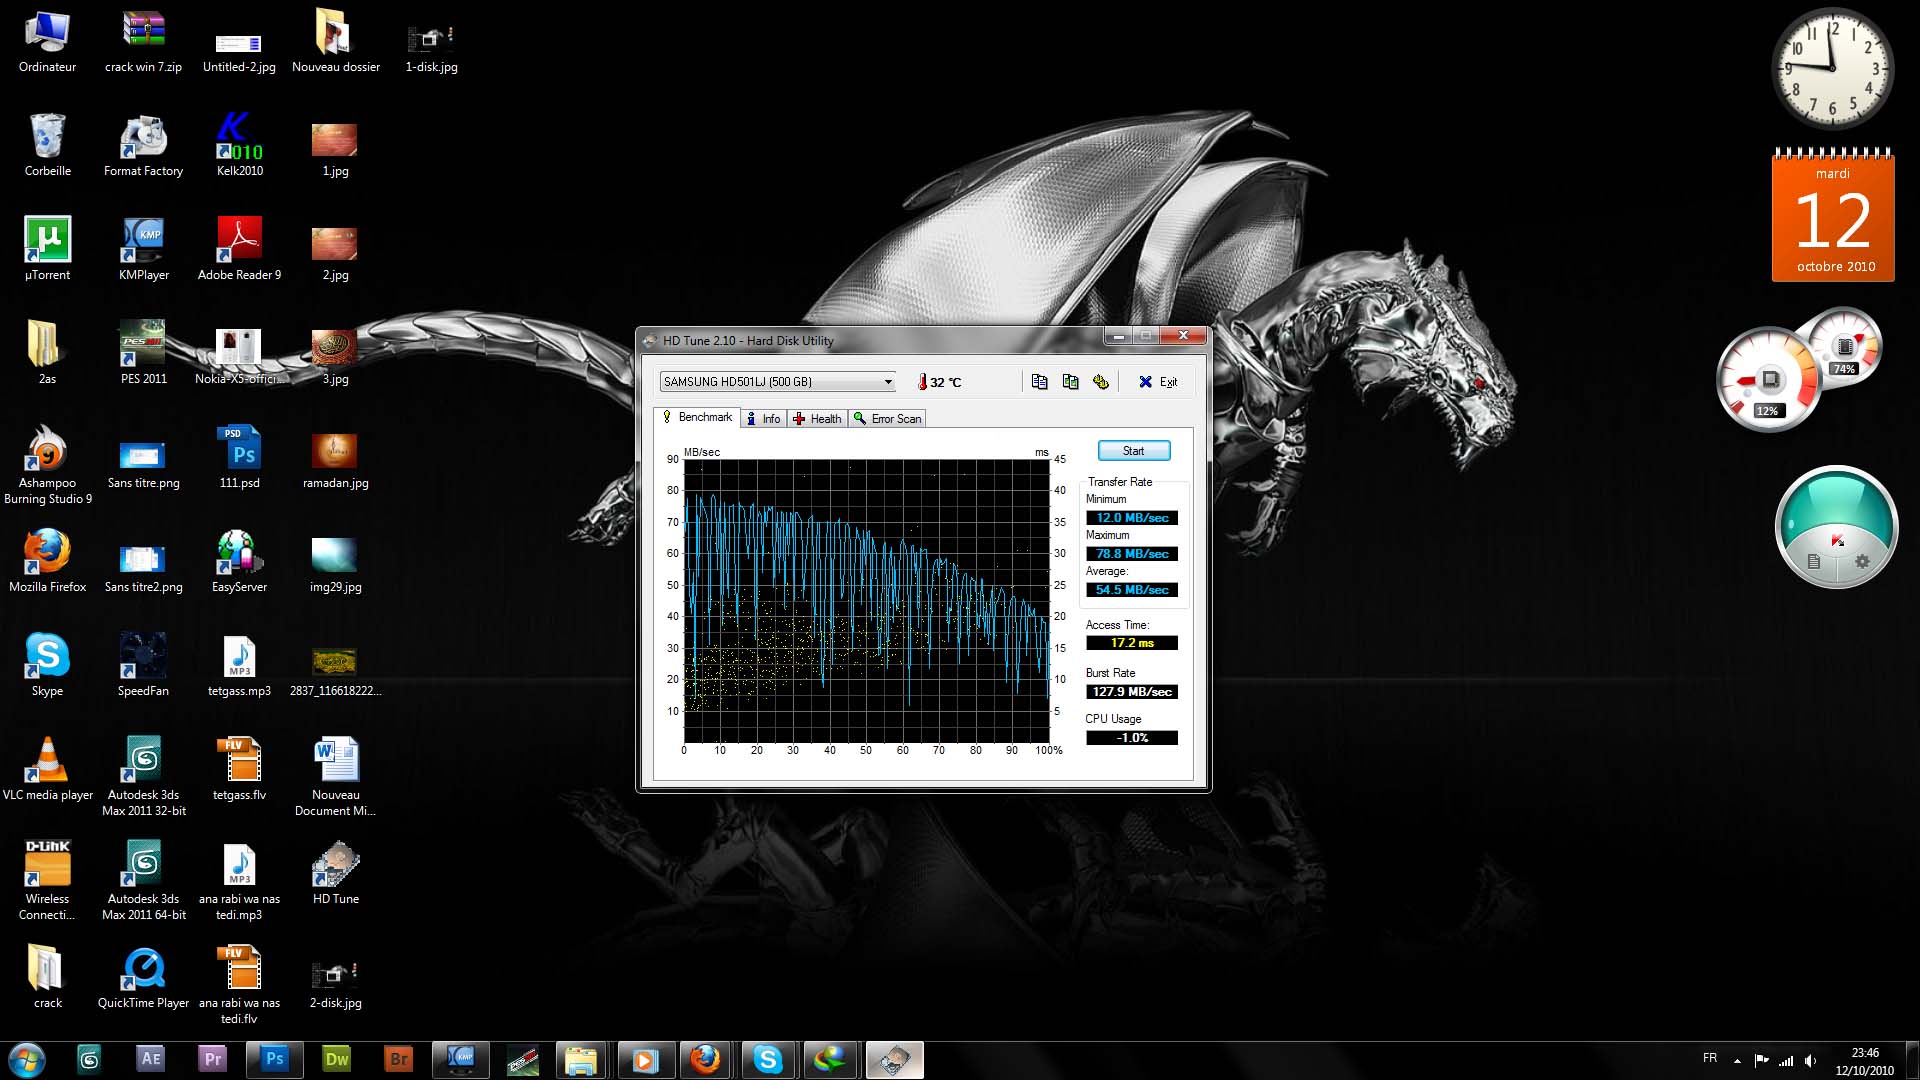Switch to Photoshop in the taskbar
Image resolution: width=1920 pixels, height=1080 pixels.
(x=274, y=1059)
